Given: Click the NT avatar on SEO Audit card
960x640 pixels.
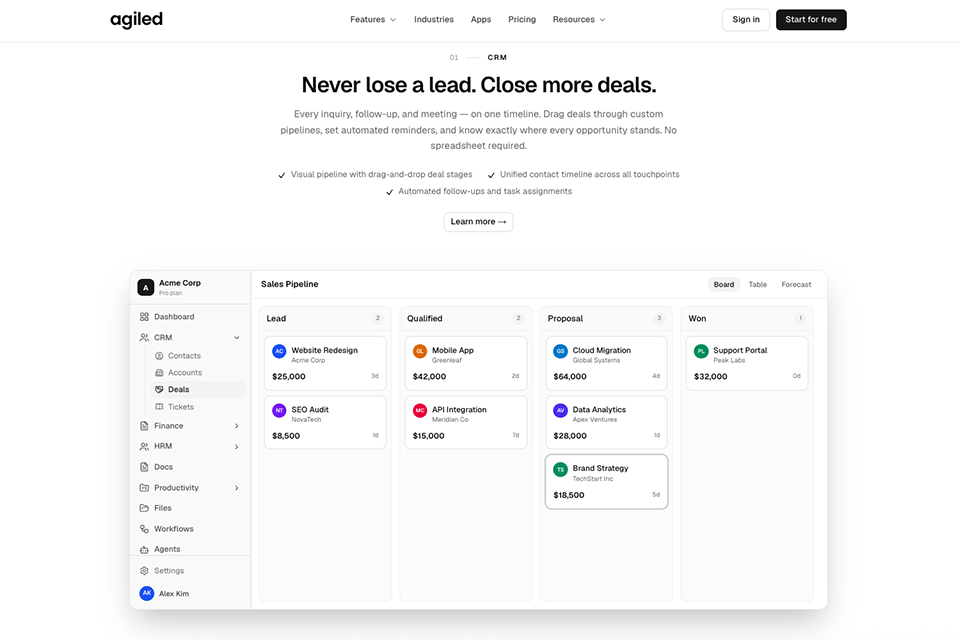Looking at the screenshot, I should [279, 410].
